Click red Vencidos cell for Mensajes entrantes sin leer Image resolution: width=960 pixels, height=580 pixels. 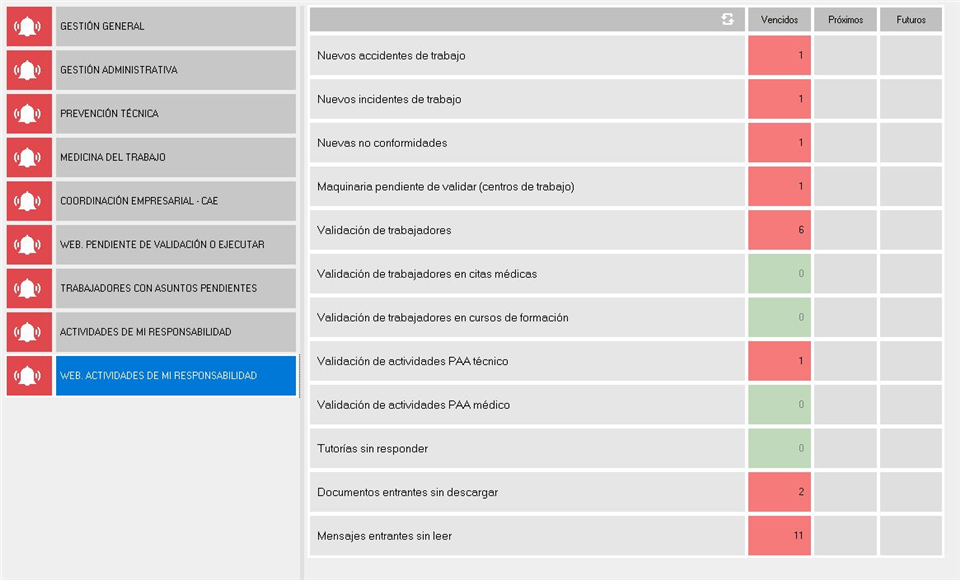[779, 536]
